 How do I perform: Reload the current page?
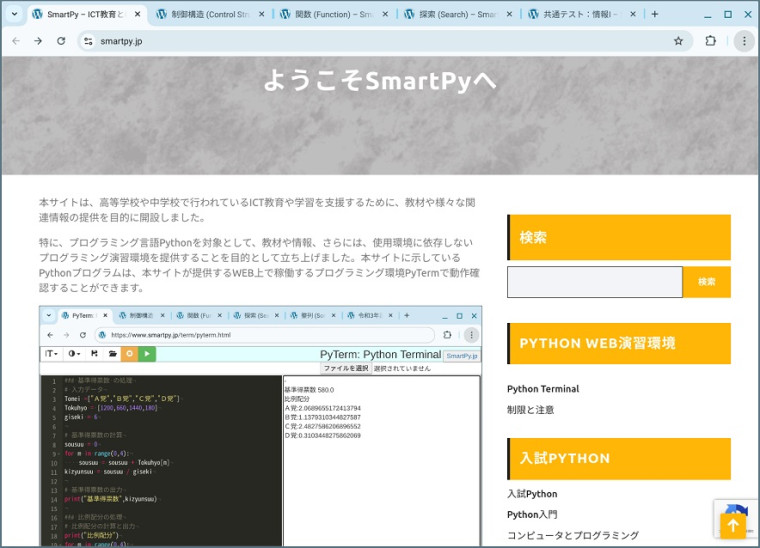tap(61, 41)
